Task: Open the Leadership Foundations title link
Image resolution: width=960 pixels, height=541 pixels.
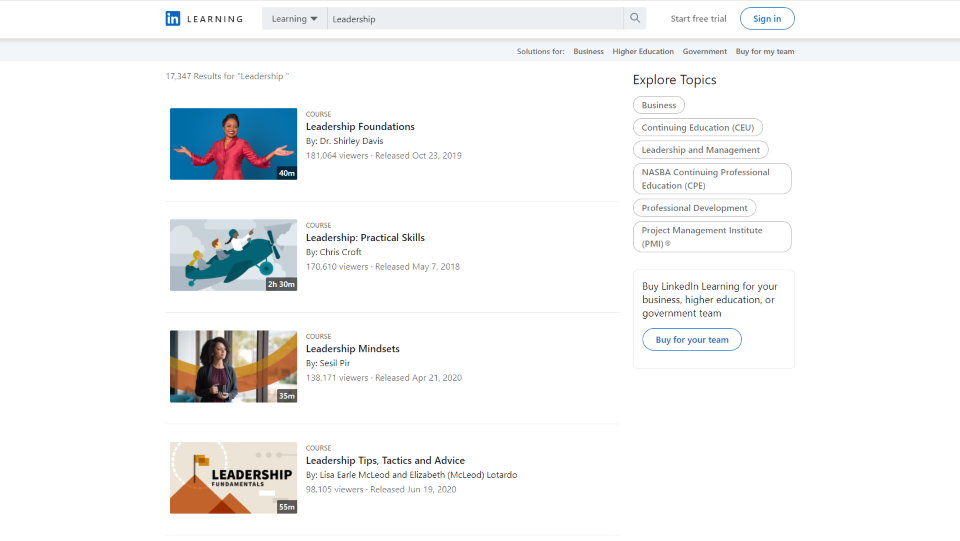Action: click(360, 127)
